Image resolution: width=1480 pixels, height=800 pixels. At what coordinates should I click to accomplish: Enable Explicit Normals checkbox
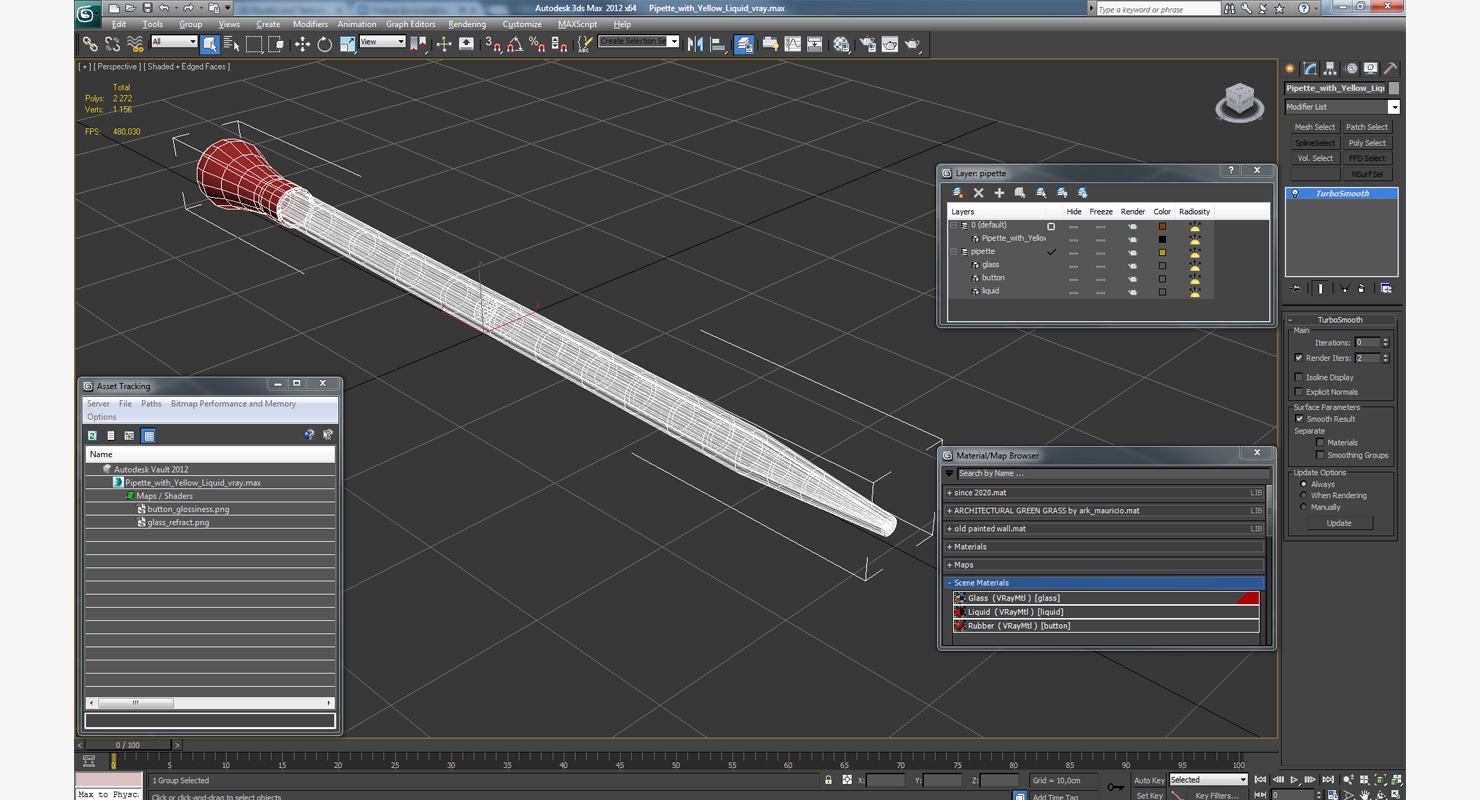[1298, 392]
